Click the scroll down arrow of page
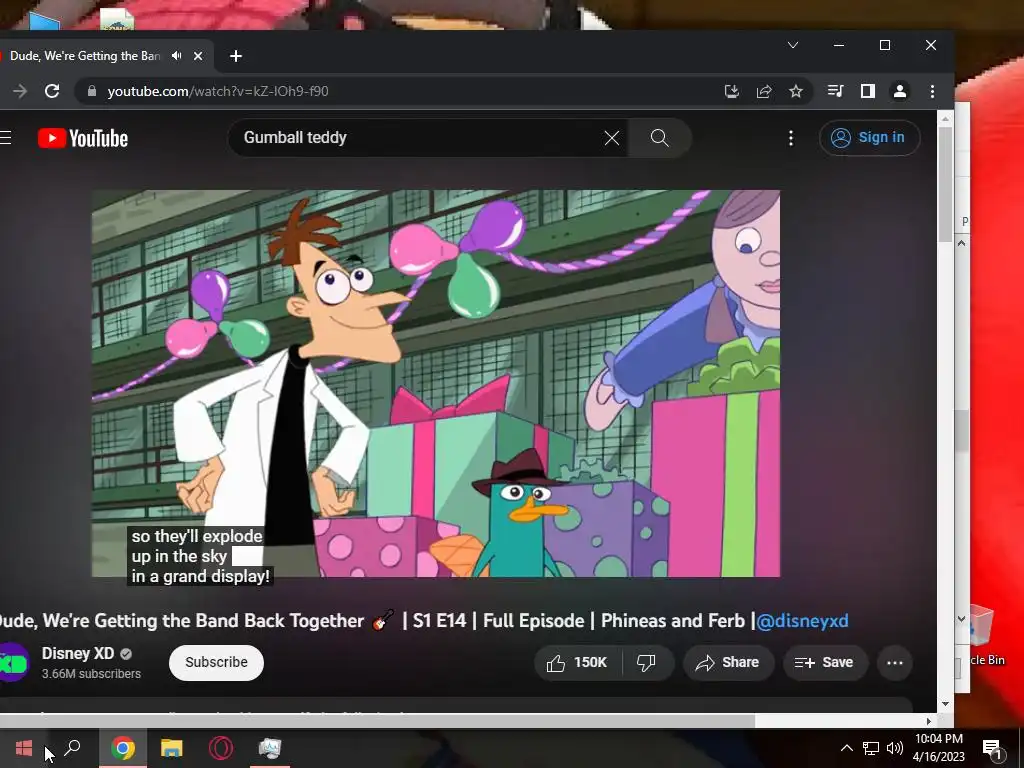Screen dimensions: 1024x768 point(945,704)
